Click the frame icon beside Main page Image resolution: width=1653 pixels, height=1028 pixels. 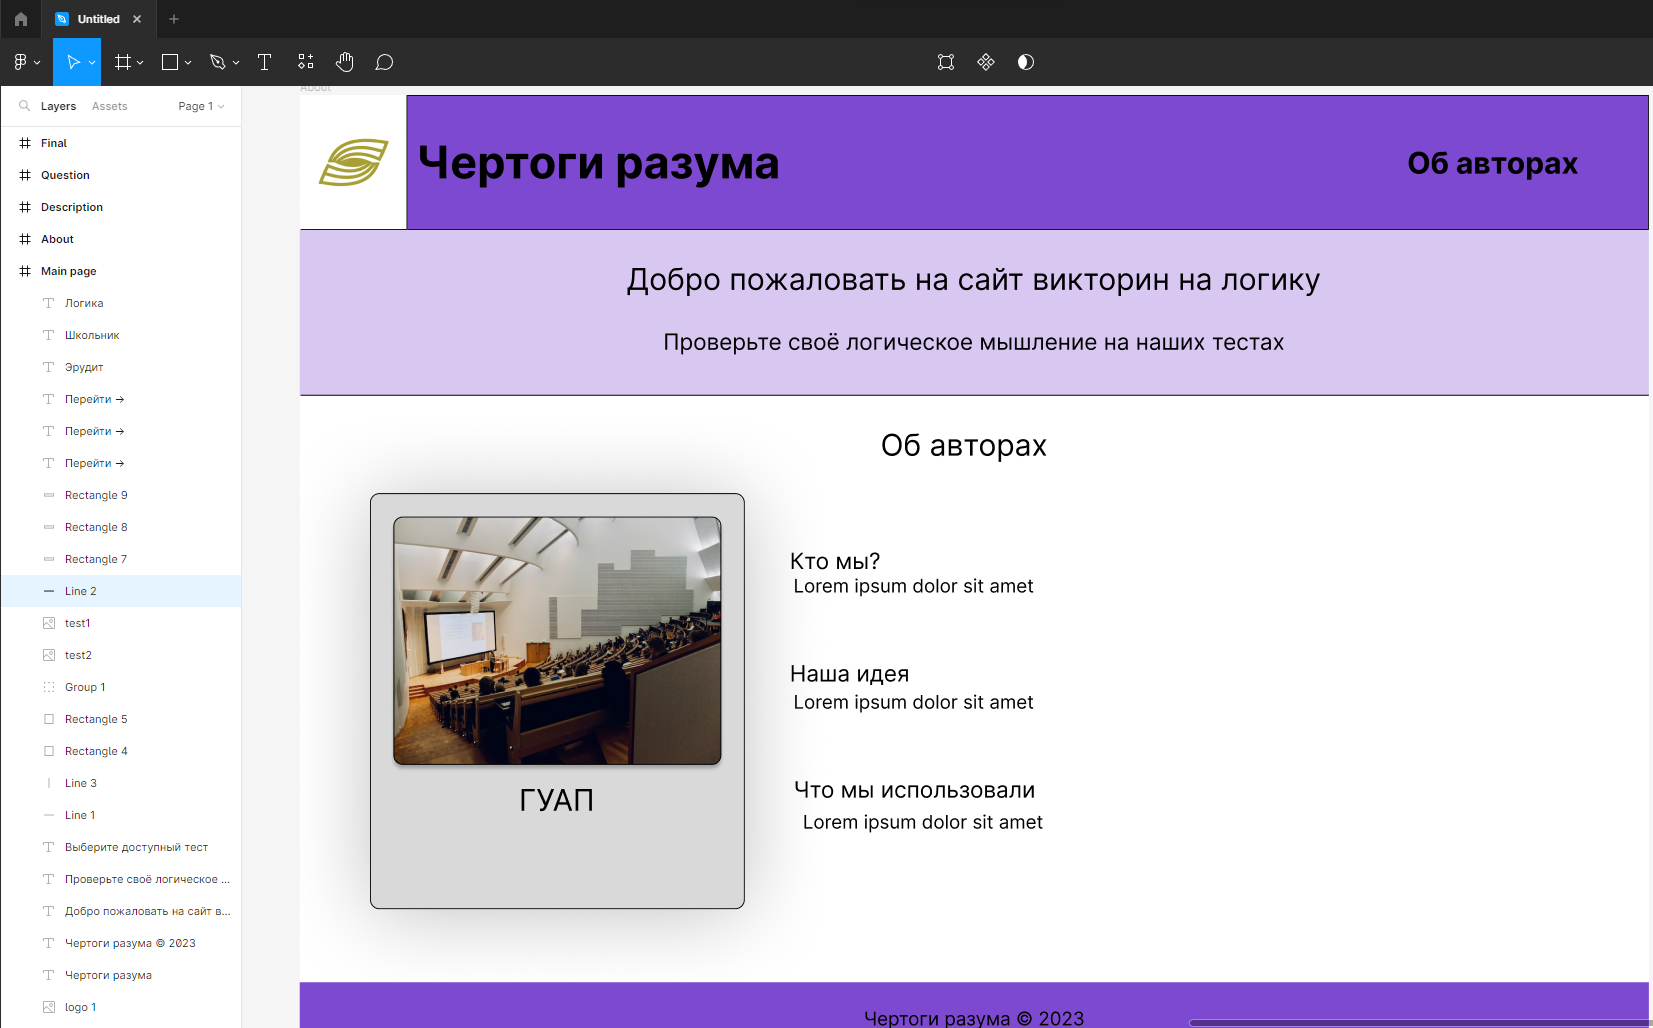pyautogui.click(x=25, y=271)
